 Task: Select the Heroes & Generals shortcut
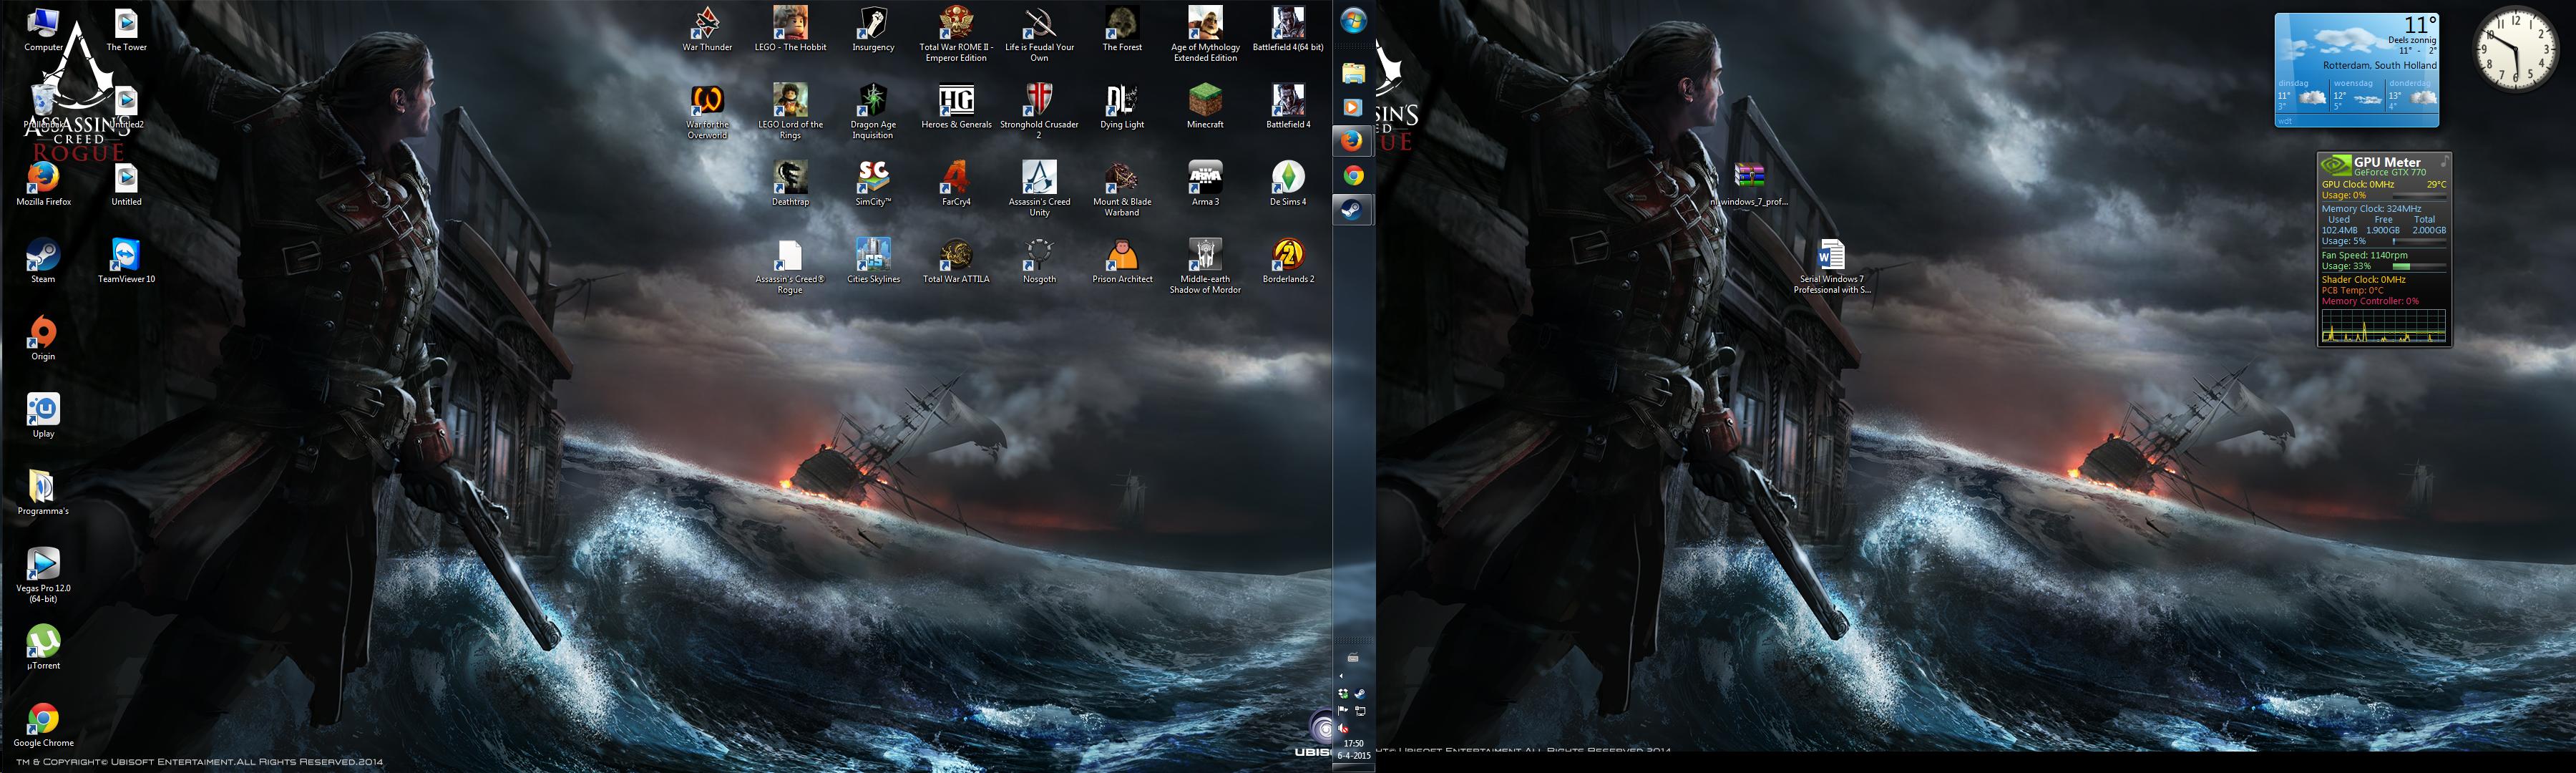coord(956,107)
